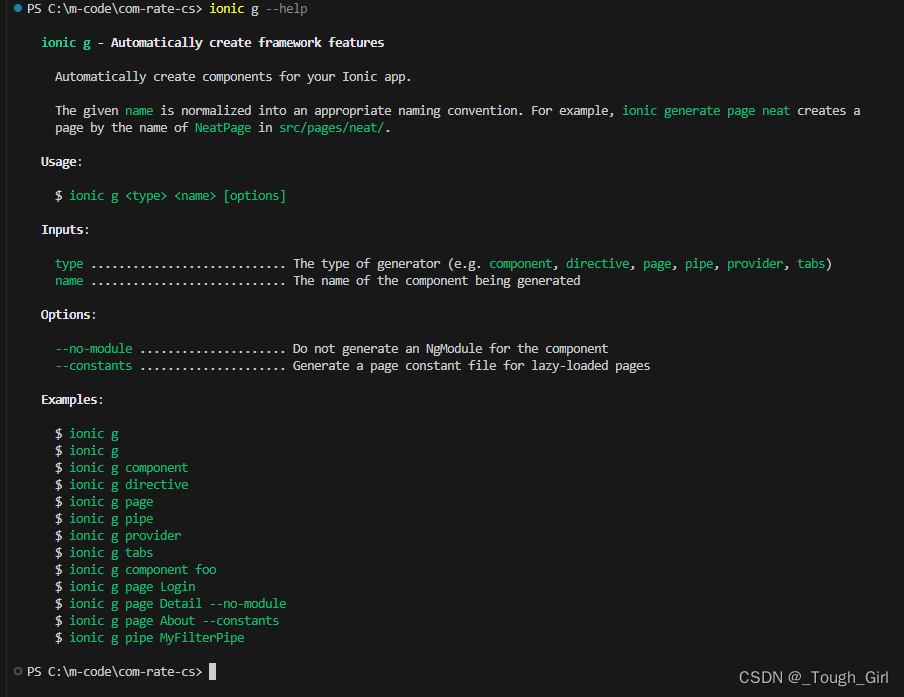Click the text 'The name of the component being generated'
Image resolution: width=904 pixels, height=697 pixels.
click(x=436, y=281)
